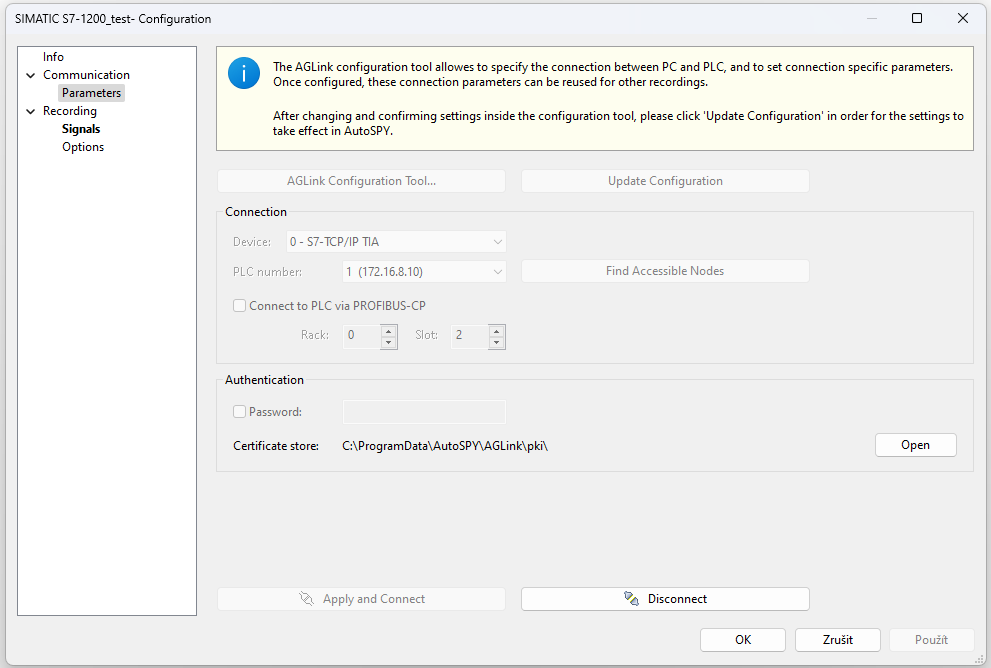Screen dimensions: 991x668
Task: Click the Open certificate store button
Action: click(915, 445)
